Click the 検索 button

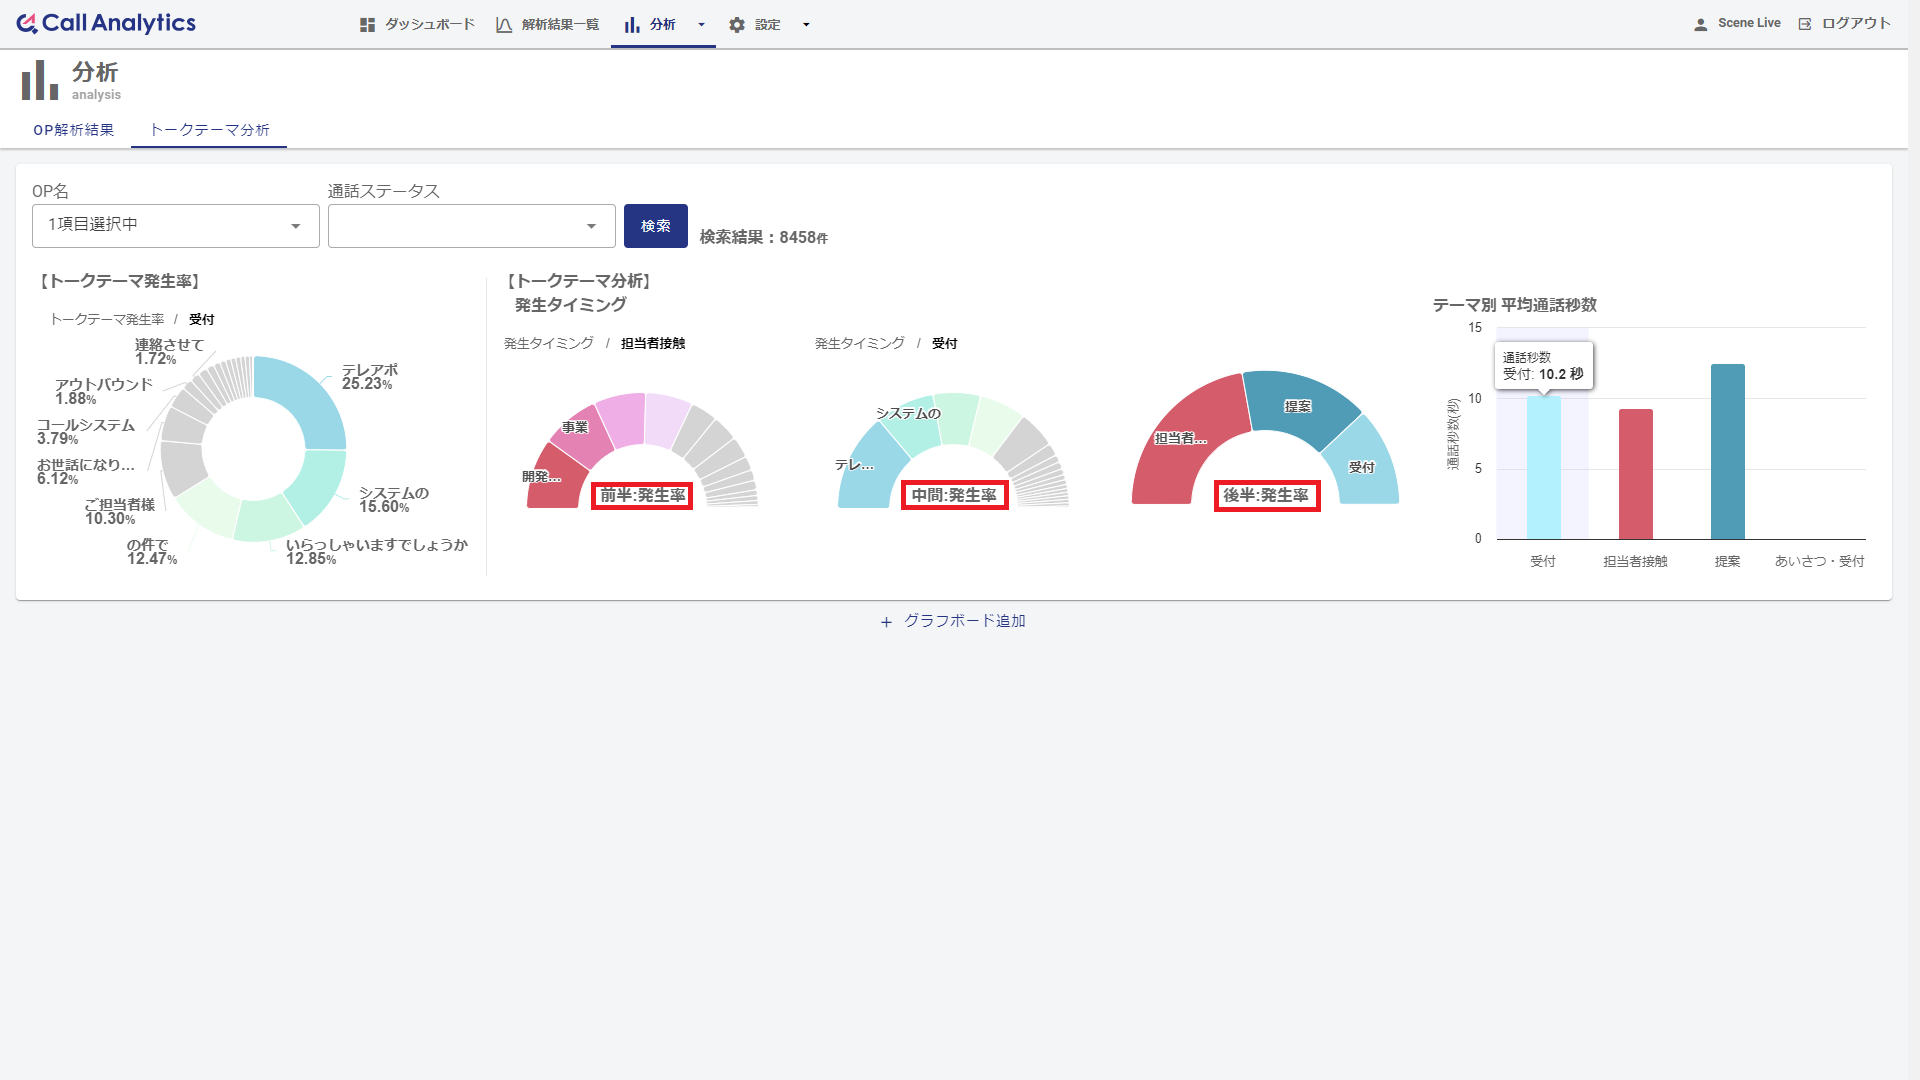tap(656, 226)
